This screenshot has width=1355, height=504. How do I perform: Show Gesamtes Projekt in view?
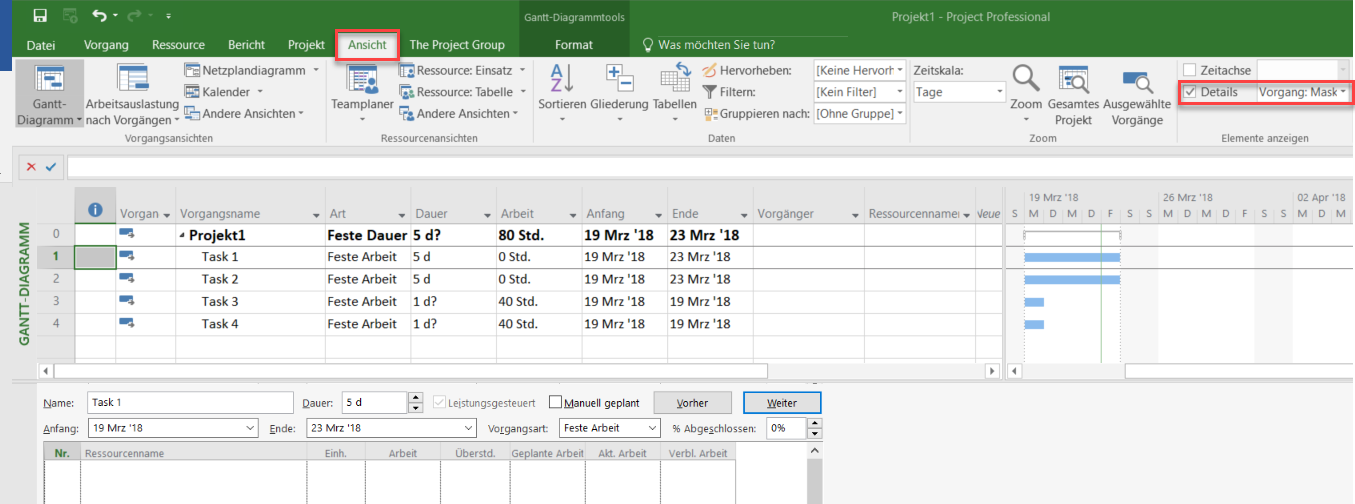click(1073, 80)
